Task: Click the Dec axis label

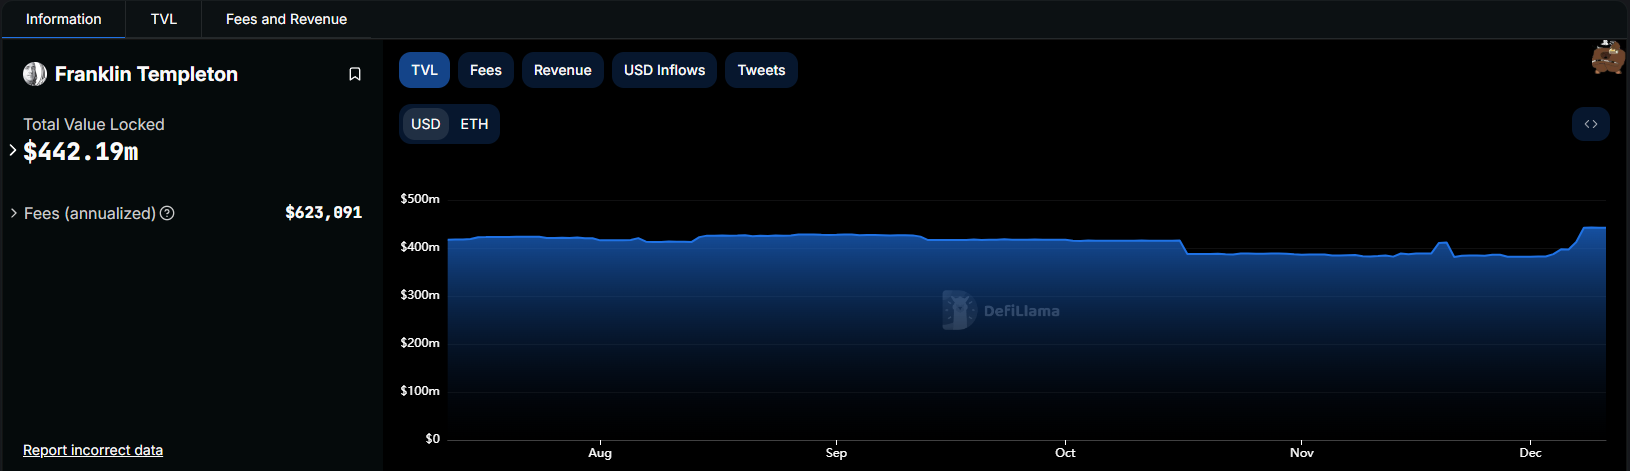Action: [x=1530, y=453]
